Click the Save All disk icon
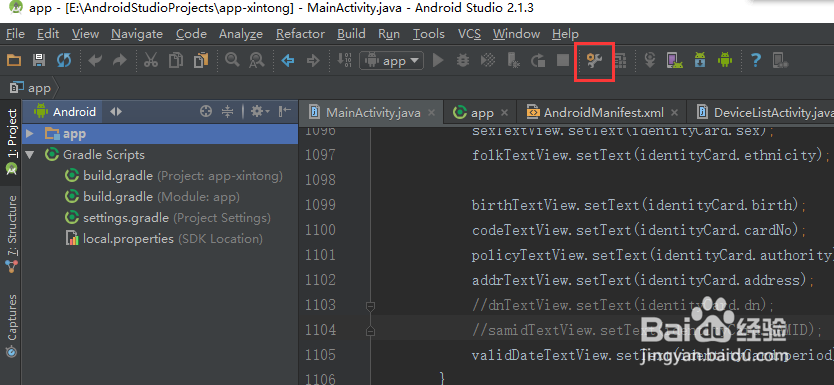Screen dimensions: 834x385 click(39, 61)
